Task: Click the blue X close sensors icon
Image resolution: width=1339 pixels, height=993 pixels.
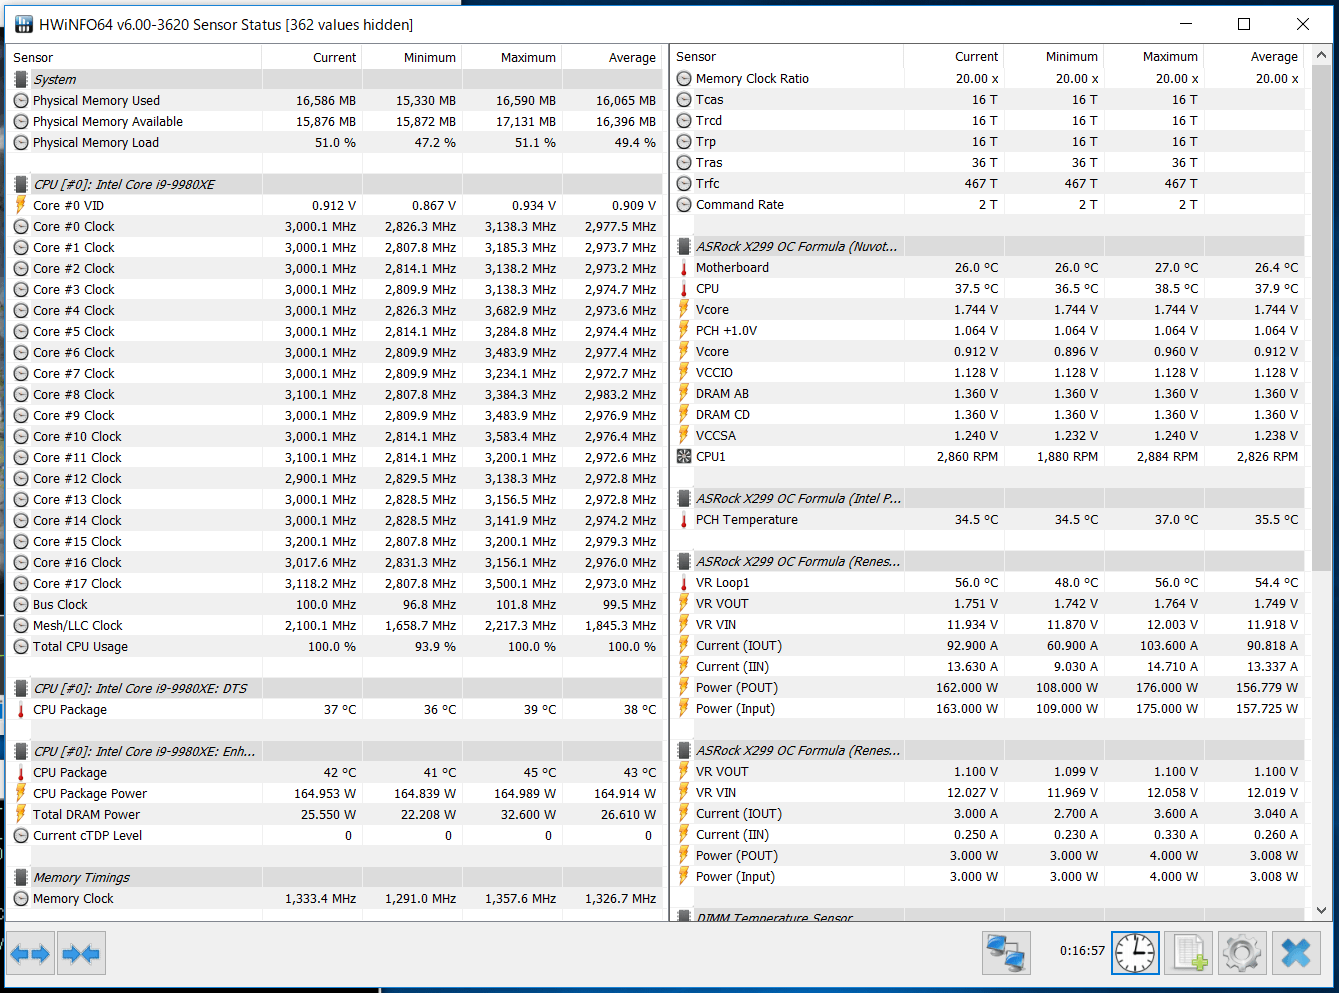Action: pos(1296,953)
